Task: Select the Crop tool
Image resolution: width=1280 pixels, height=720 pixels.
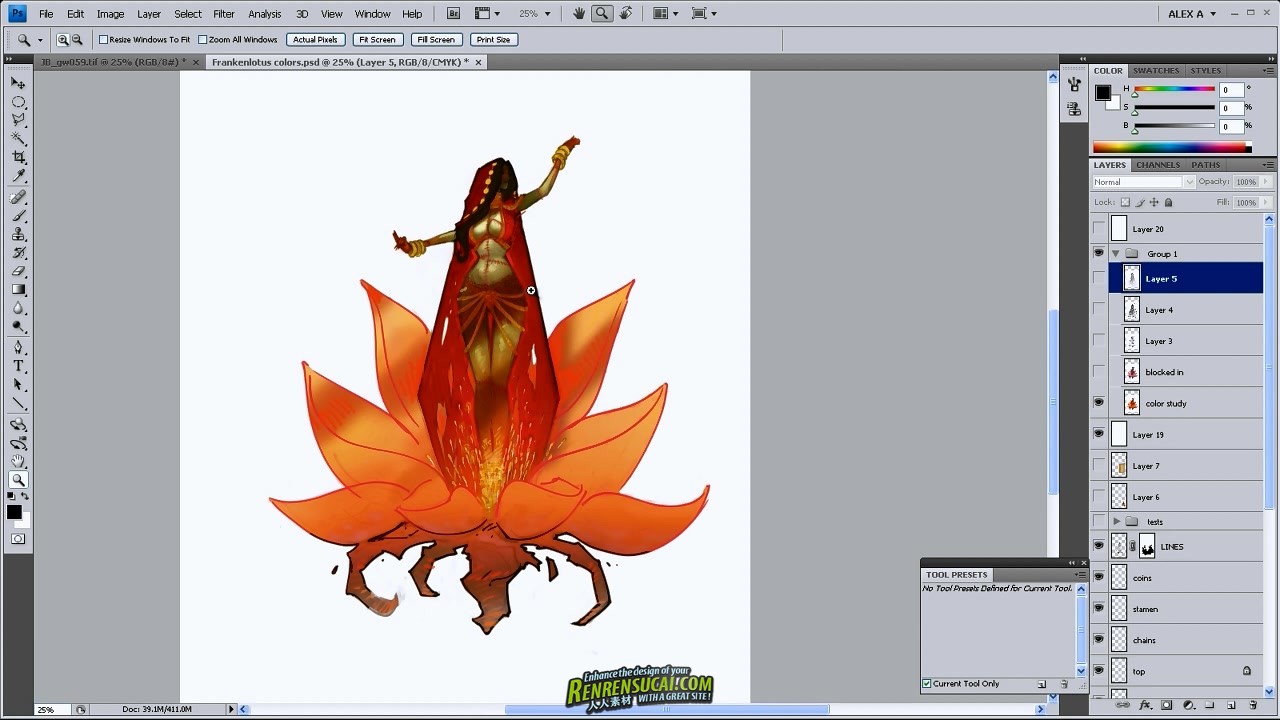Action: coord(18,158)
